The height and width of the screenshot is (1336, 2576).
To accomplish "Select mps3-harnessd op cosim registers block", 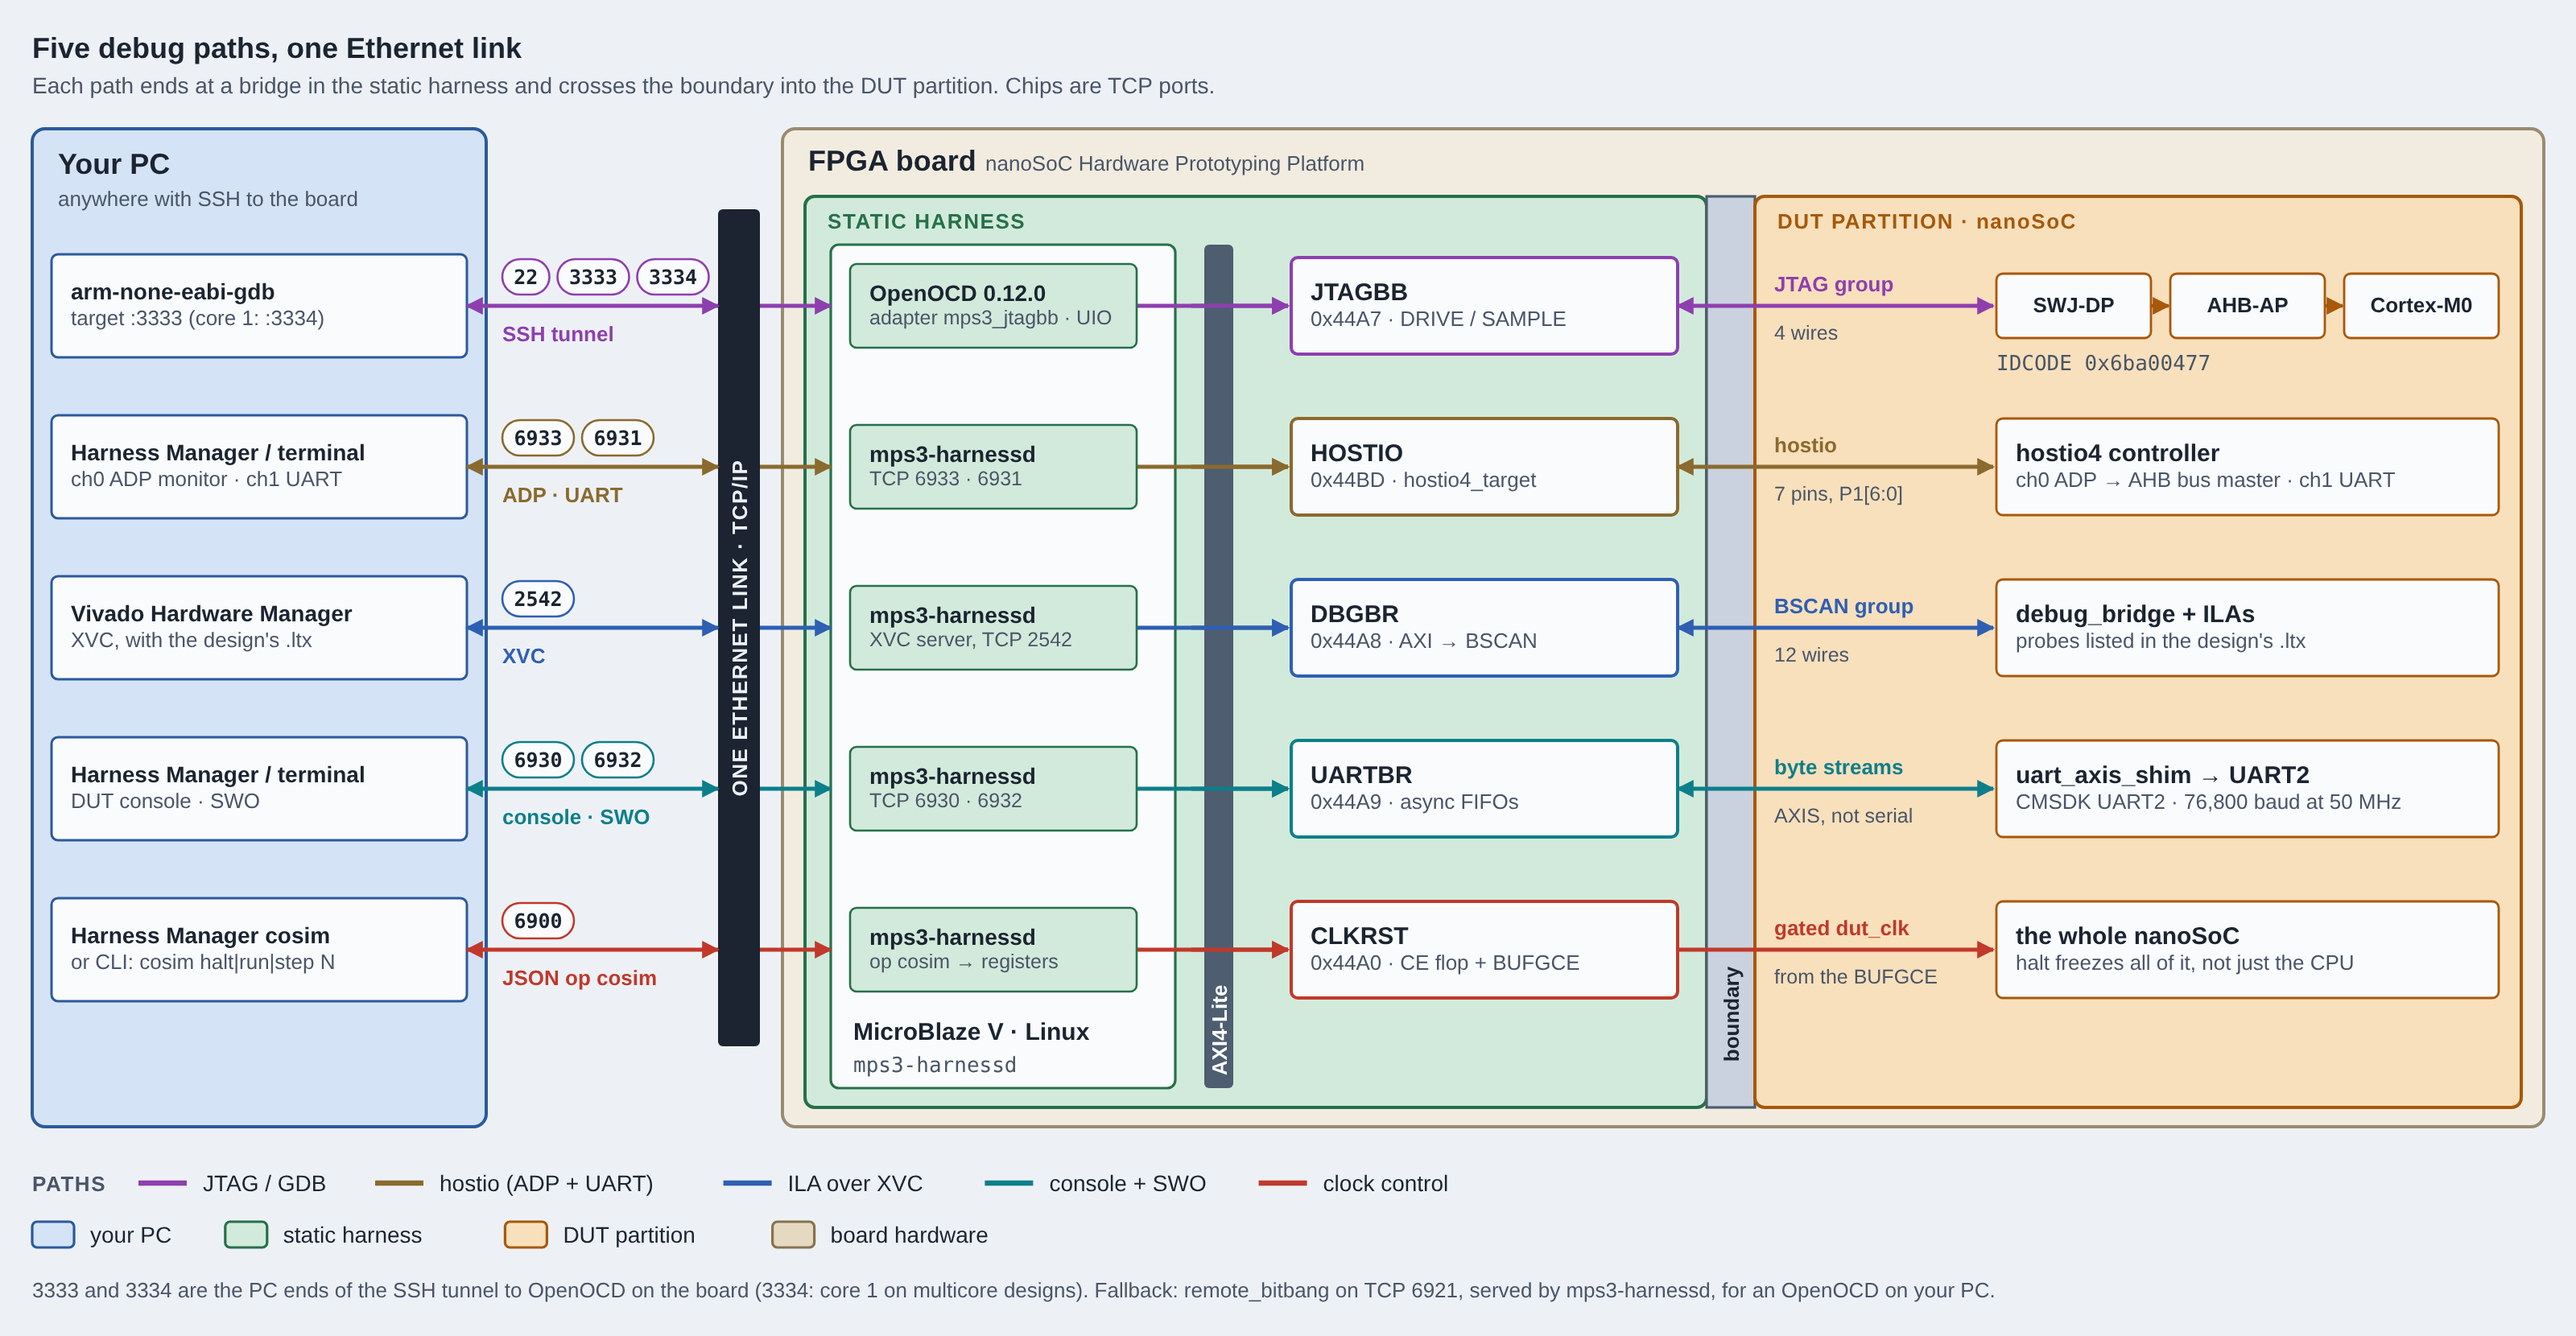I will pos(993,949).
